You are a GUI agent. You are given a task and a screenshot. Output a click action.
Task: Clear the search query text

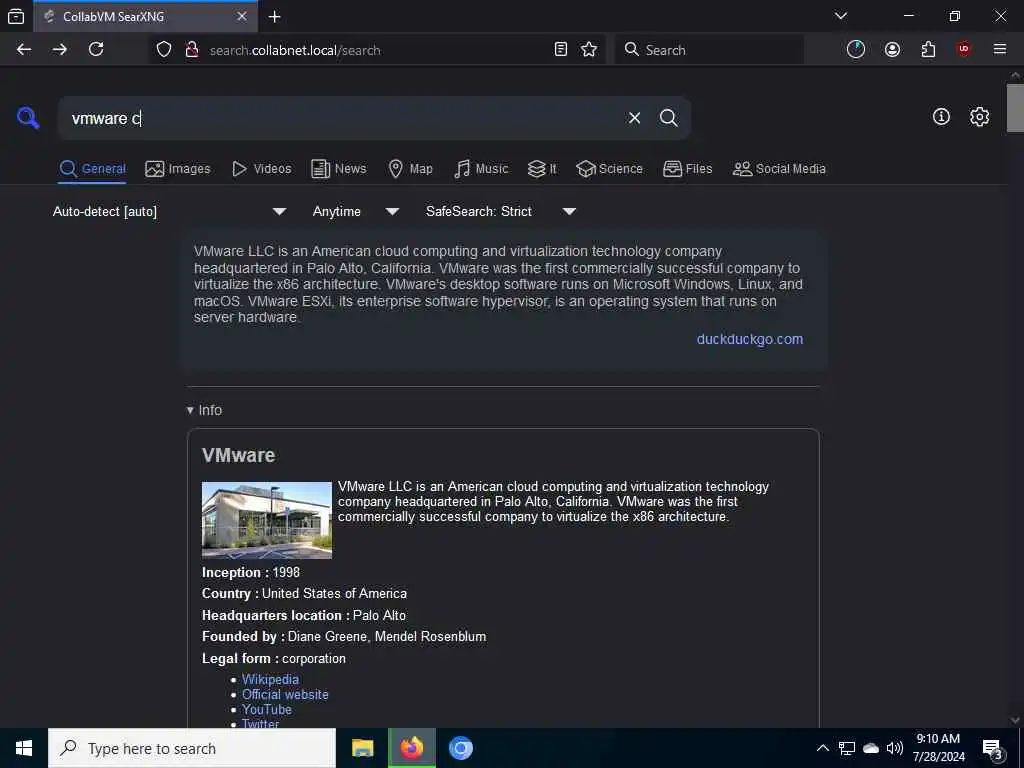634,118
